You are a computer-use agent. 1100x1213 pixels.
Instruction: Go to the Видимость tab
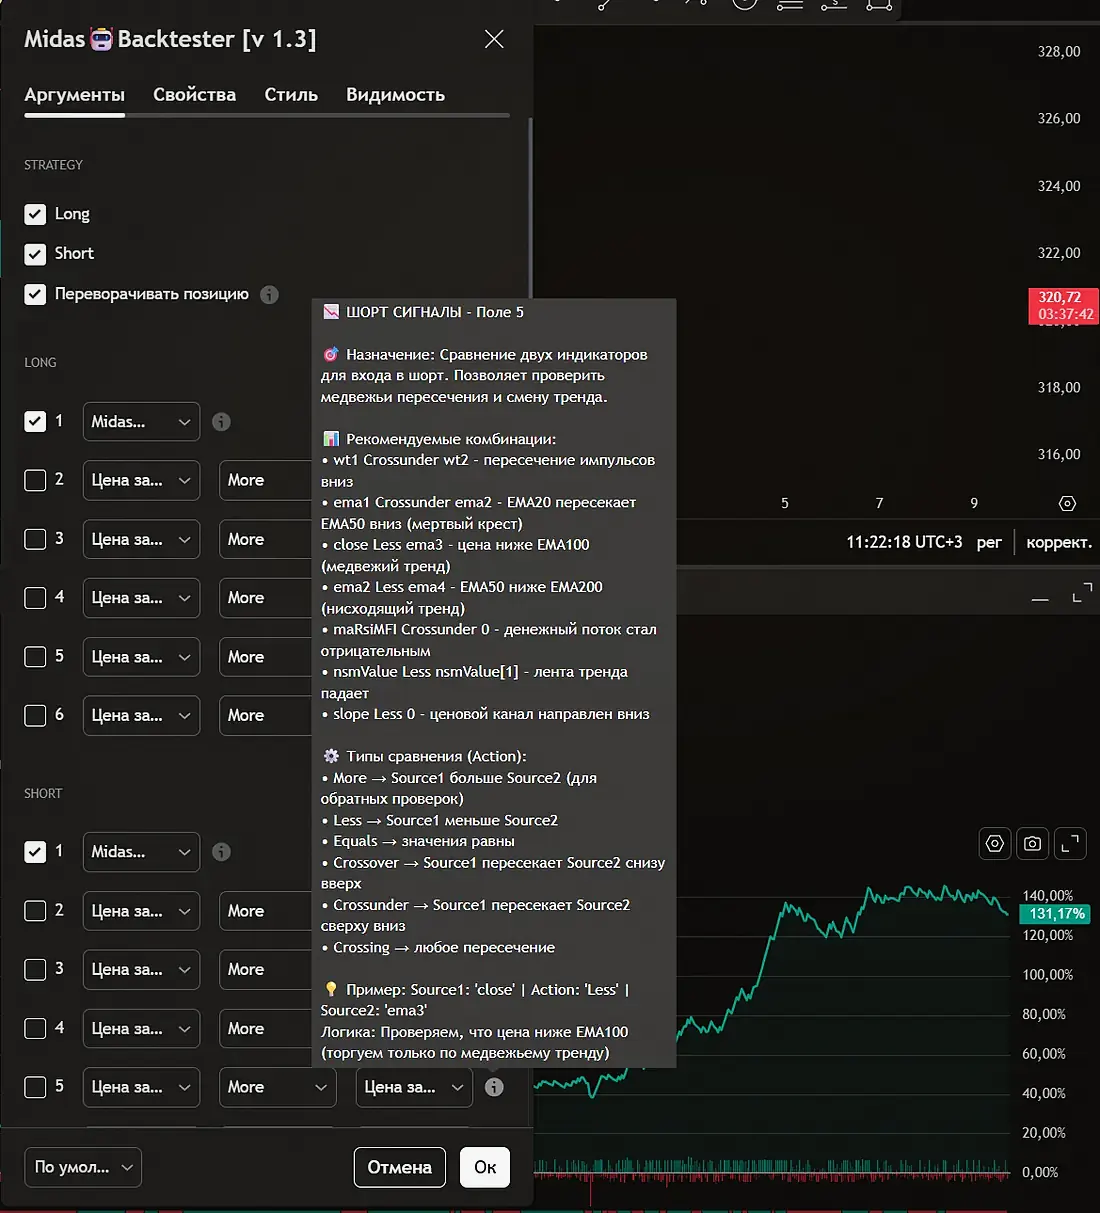tap(395, 95)
